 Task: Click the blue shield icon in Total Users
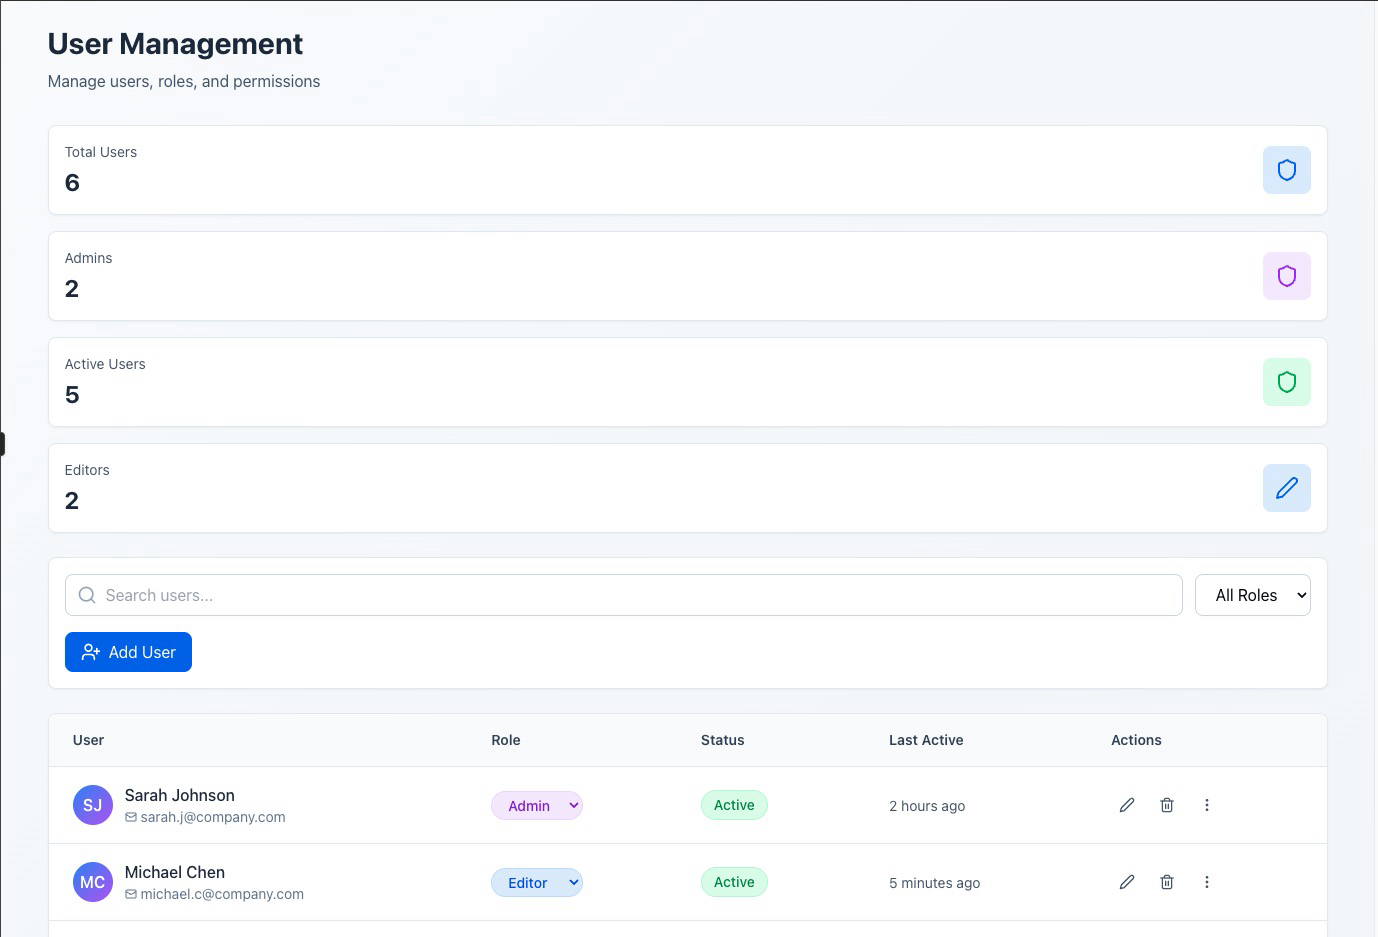[1286, 170]
